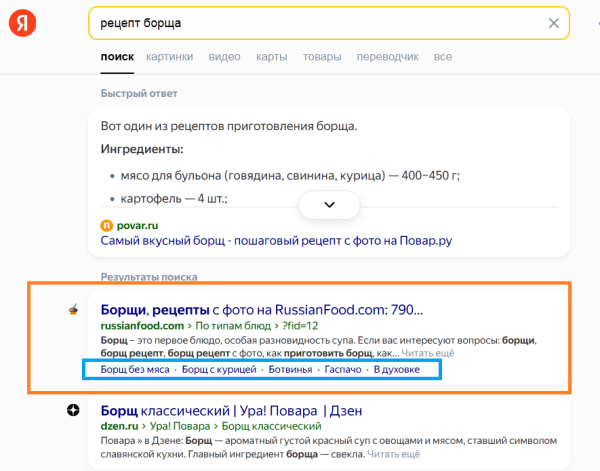Switch to the картинки tab

pyautogui.click(x=169, y=57)
